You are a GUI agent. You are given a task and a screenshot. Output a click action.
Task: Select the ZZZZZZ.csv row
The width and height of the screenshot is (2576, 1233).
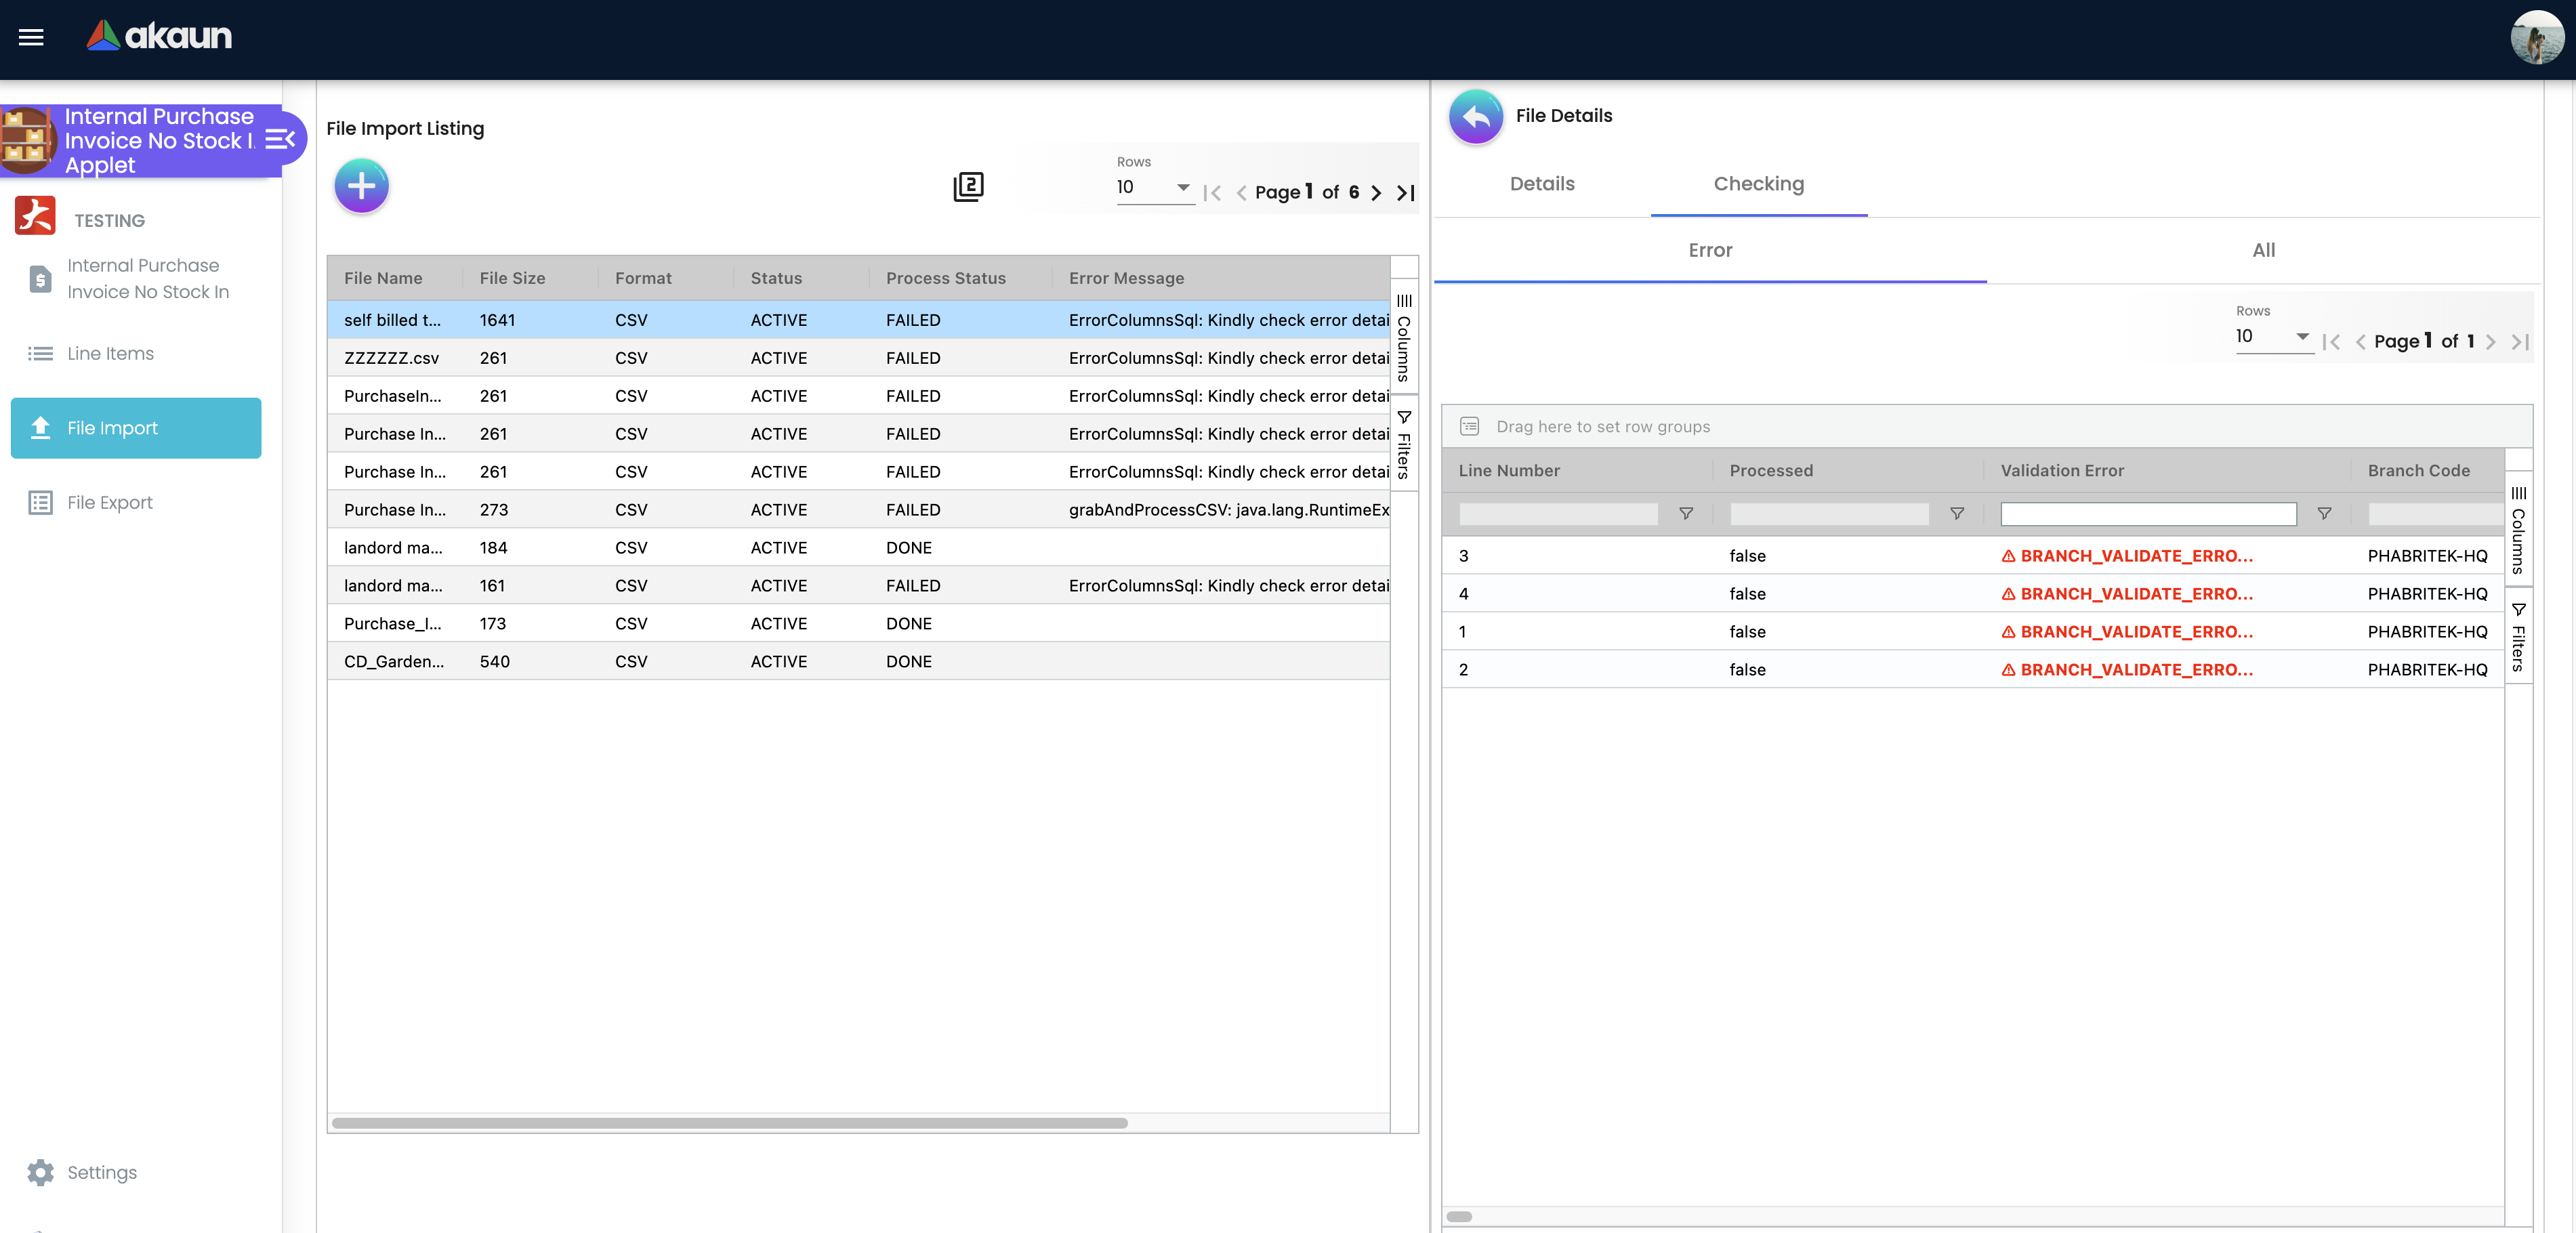858,358
